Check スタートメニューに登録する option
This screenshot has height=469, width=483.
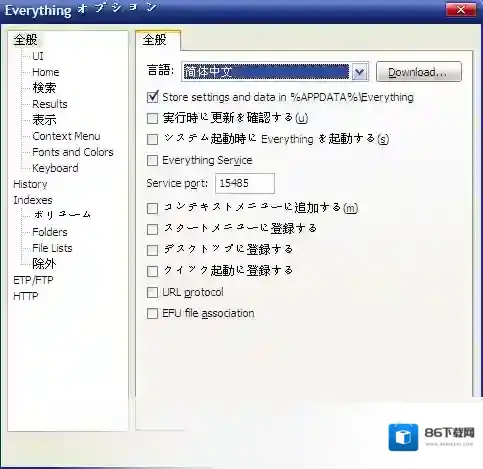(153, 229)
